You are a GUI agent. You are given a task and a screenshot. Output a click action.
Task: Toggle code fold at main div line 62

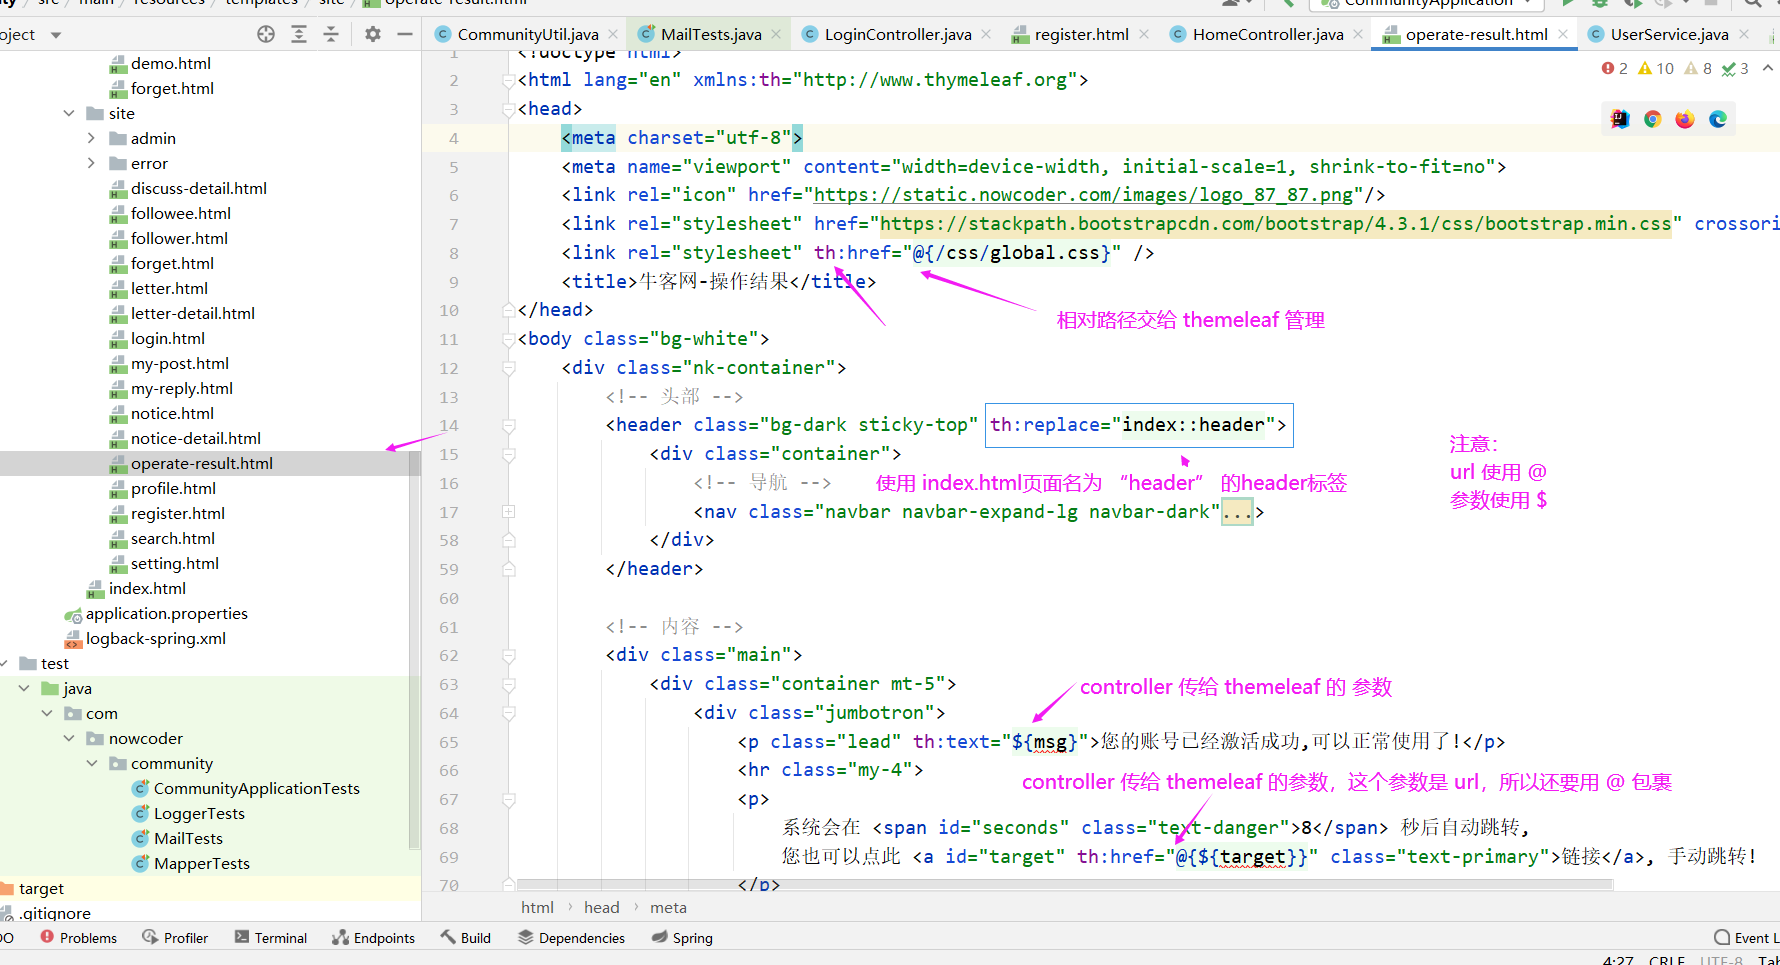pos(508,656)
